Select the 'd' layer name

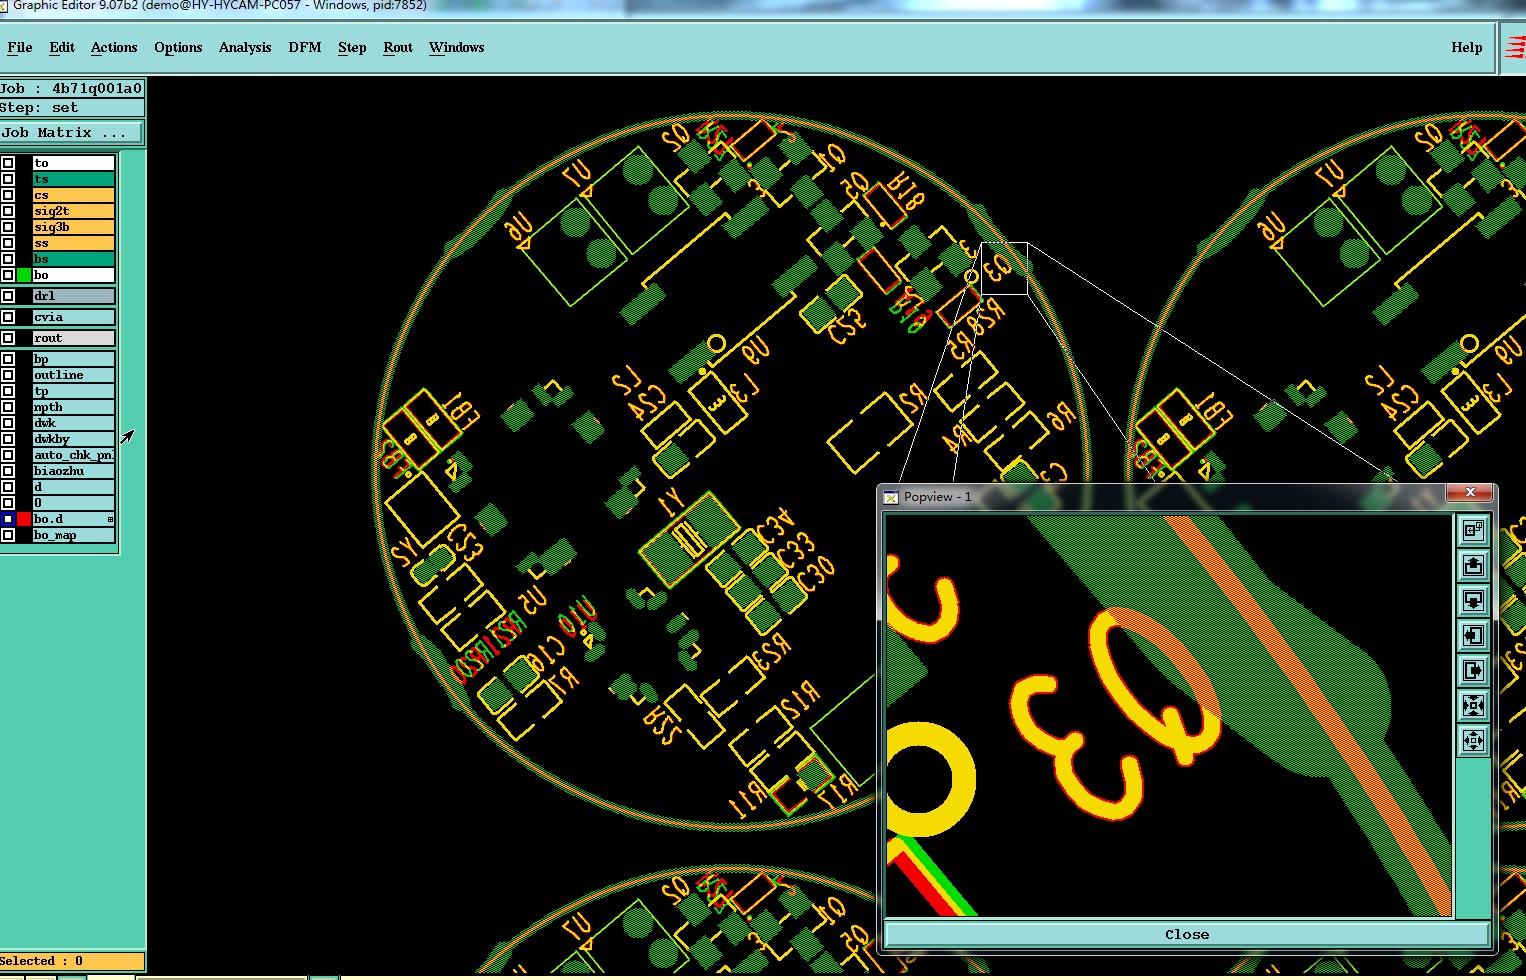pyautogui.click(x=74, y=487)
